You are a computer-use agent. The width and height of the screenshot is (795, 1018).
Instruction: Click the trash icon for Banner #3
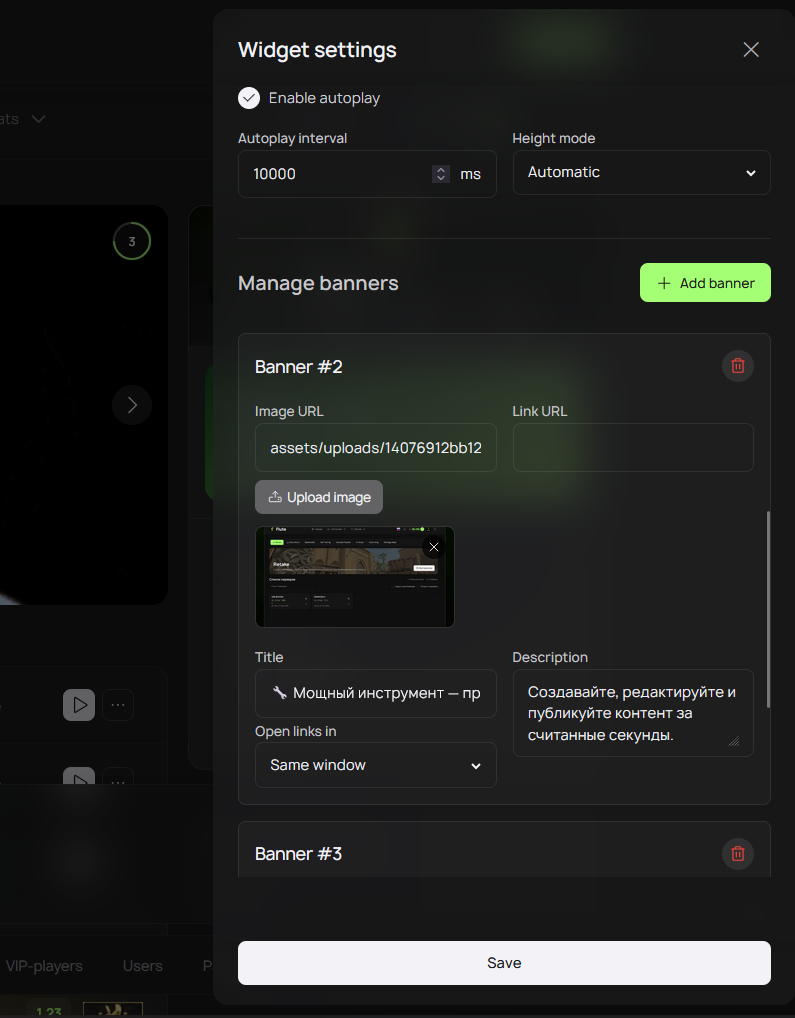738,853
